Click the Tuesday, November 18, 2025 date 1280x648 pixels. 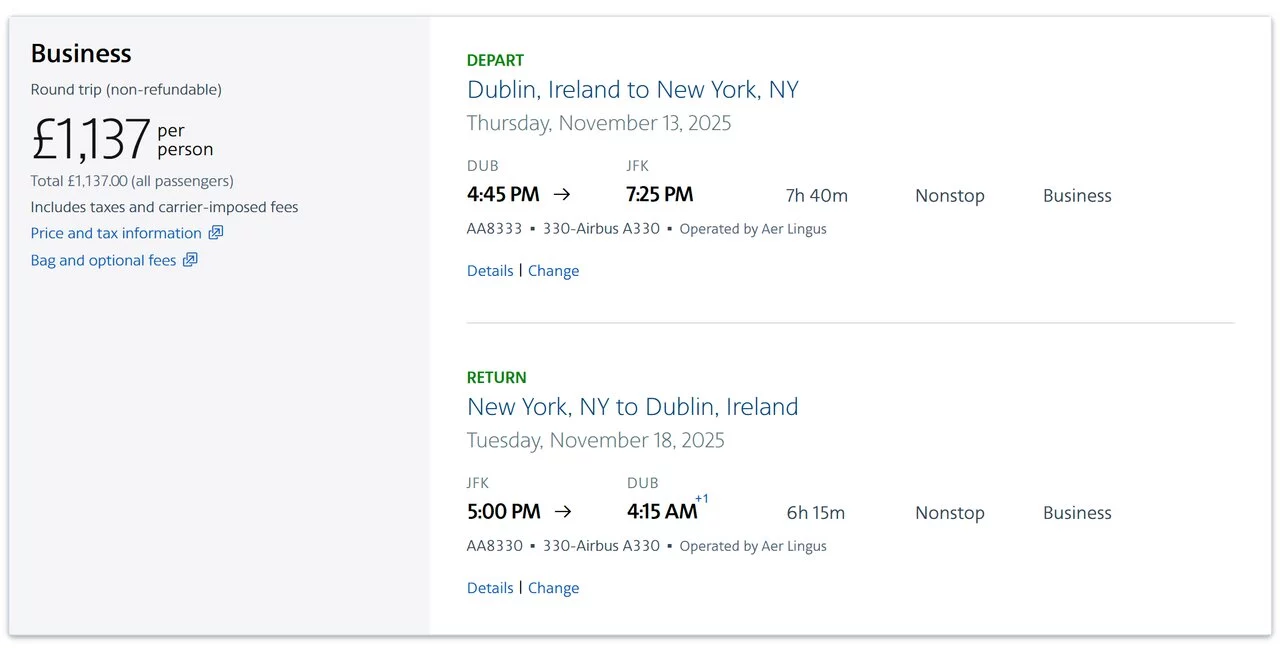coord(596,440)
